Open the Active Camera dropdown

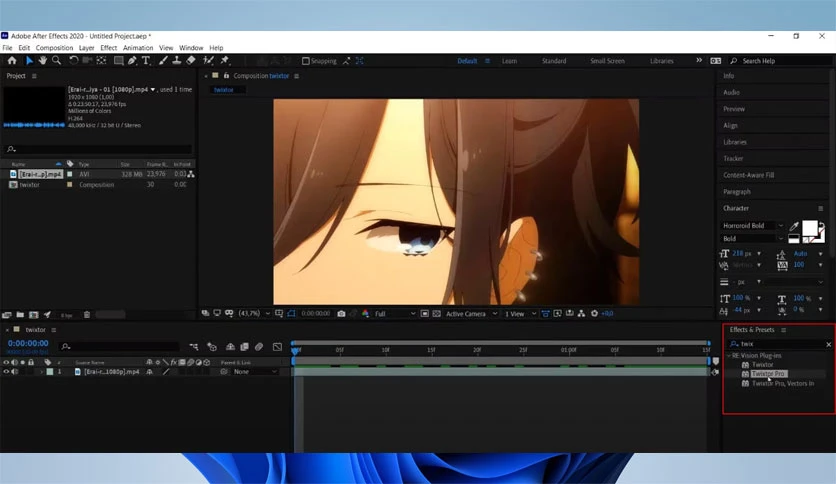pyautogui.click(x=471, y=313)
